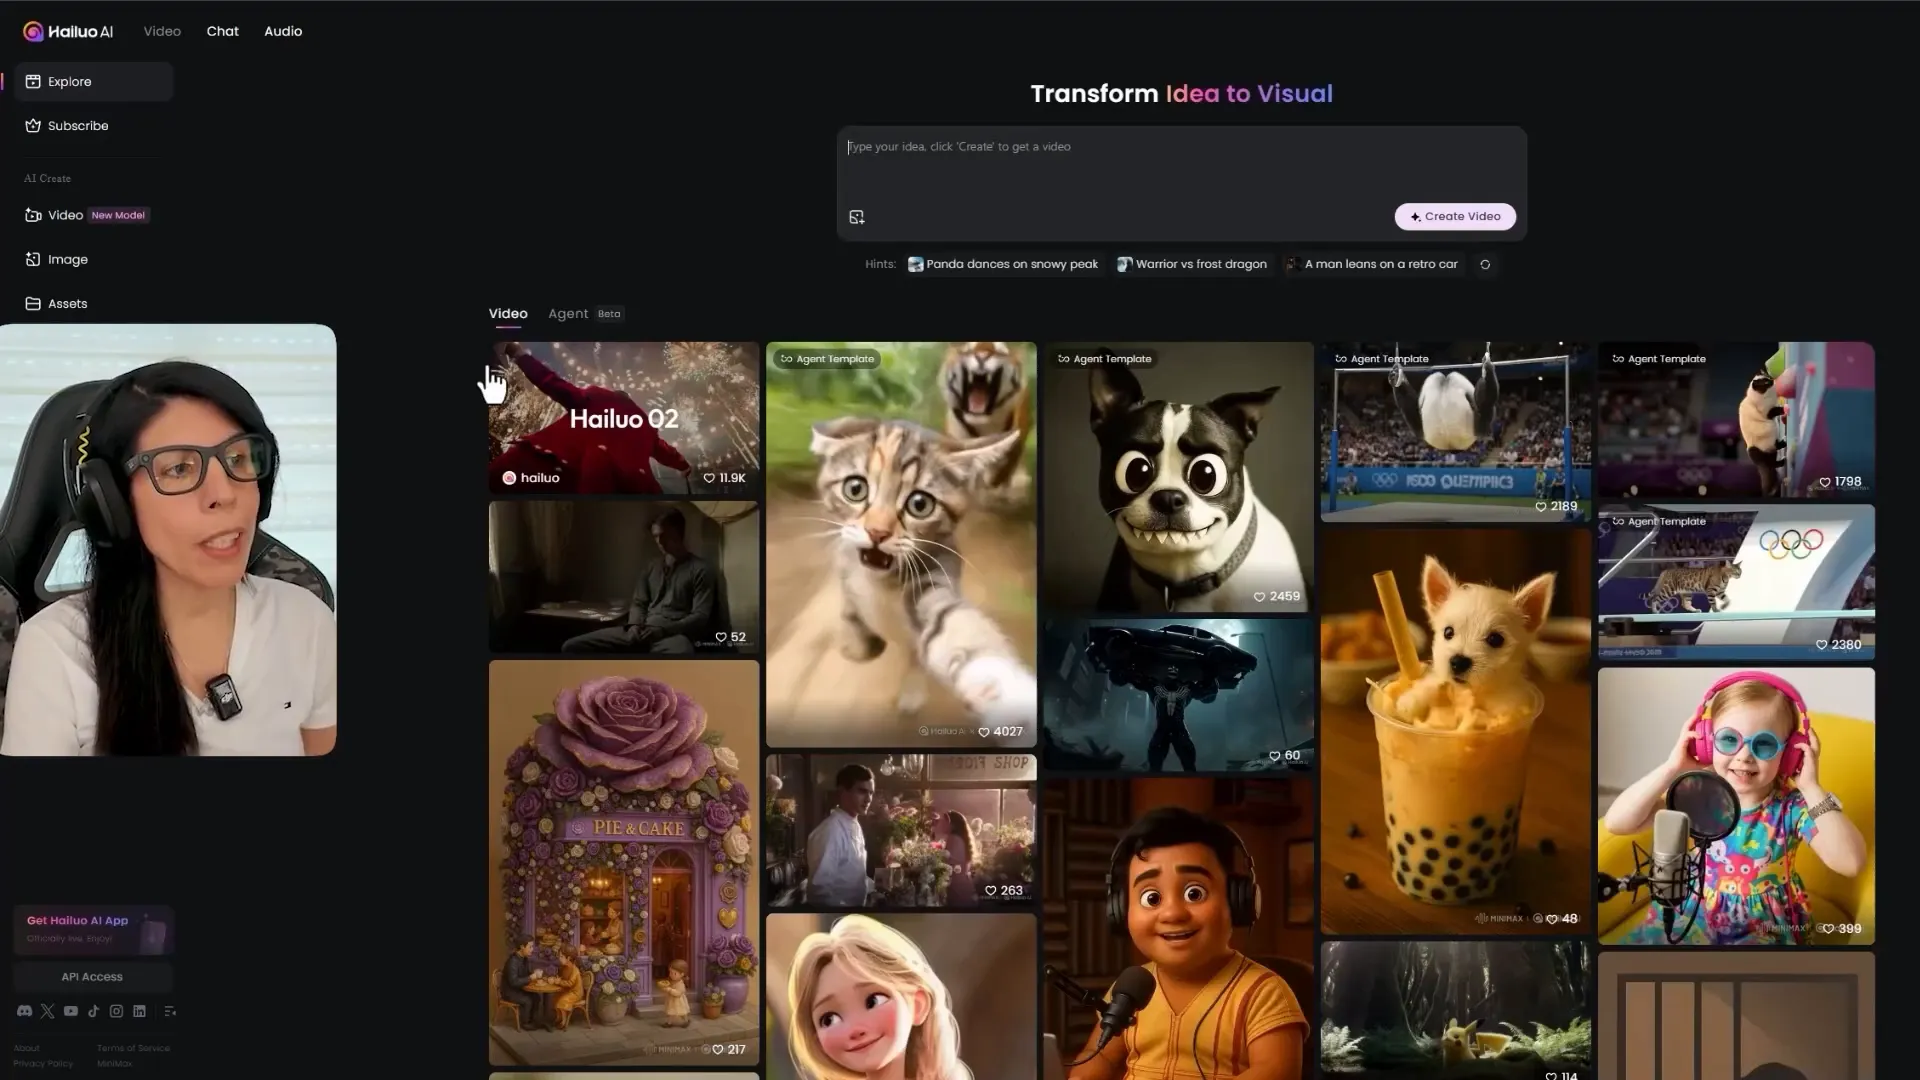Image resolution: width=1920 pixels, height=1080 pixels.
Task: Click Agent Template tag on bulldog video
Action: click(1104, 359)
